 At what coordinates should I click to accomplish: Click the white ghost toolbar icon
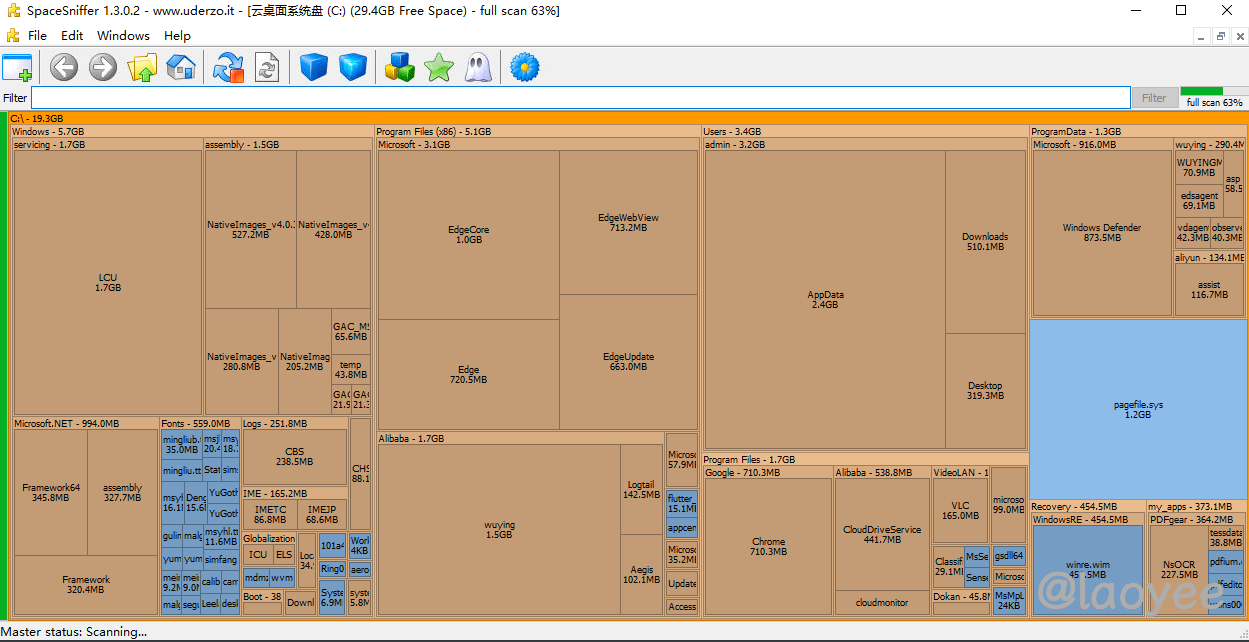coord(477,68)
